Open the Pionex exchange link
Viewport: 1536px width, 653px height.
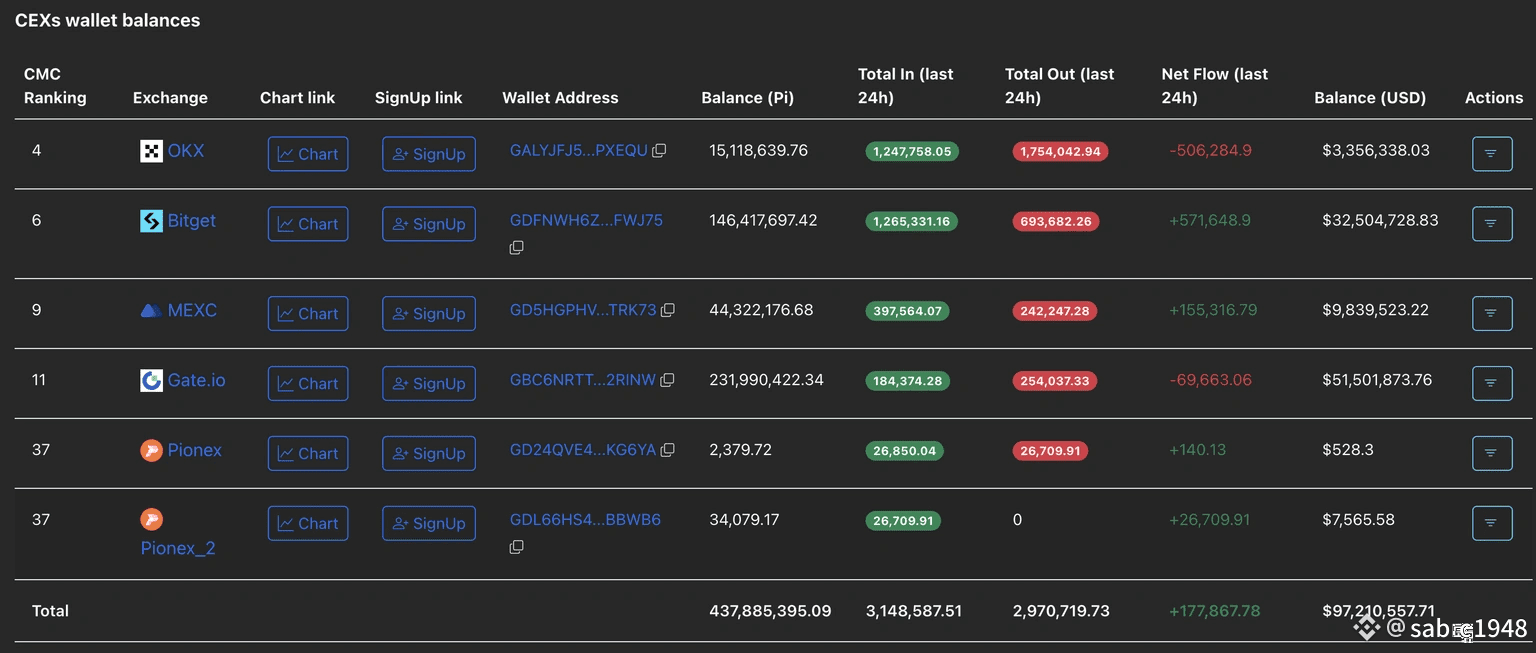pyautogui.click(x=194, y=450)
